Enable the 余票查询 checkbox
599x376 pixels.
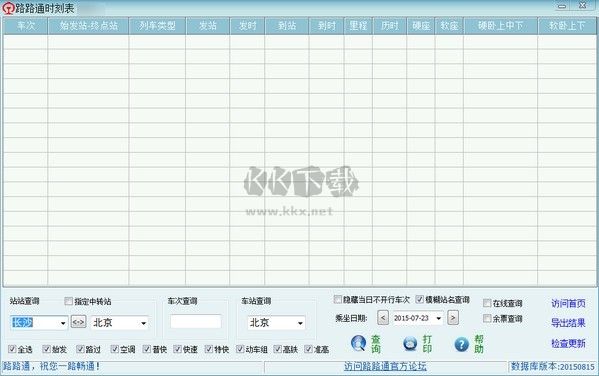[x=487, y=318]
